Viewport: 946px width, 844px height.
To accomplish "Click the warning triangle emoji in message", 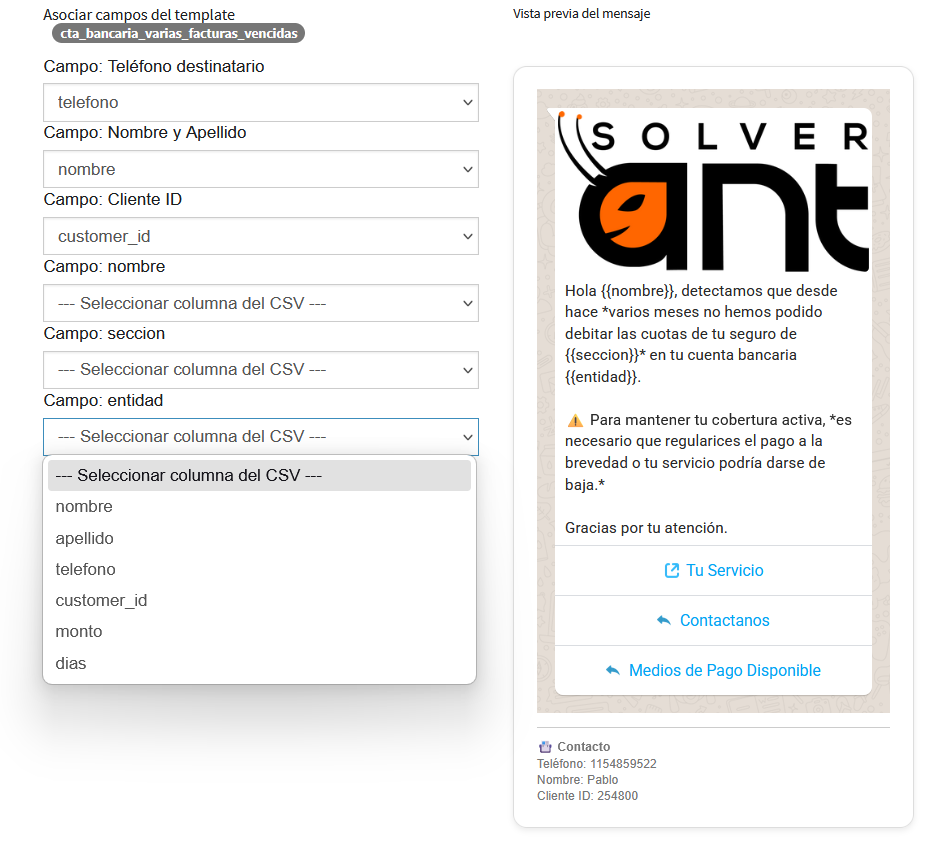I will (576, 420).
